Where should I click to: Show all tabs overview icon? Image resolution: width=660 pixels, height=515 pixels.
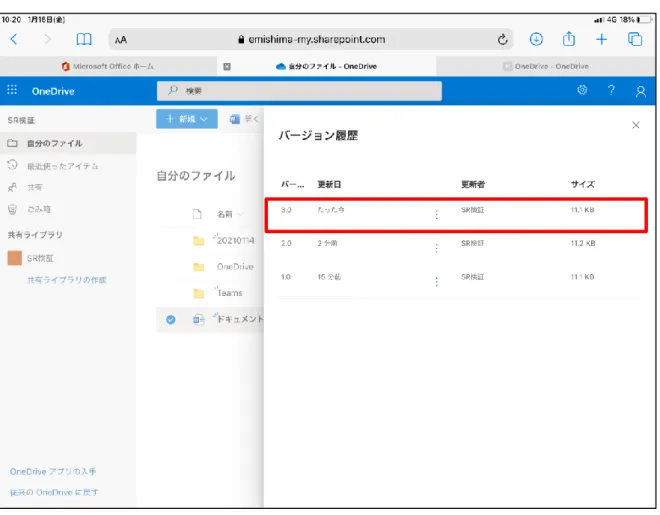point(635,39)
